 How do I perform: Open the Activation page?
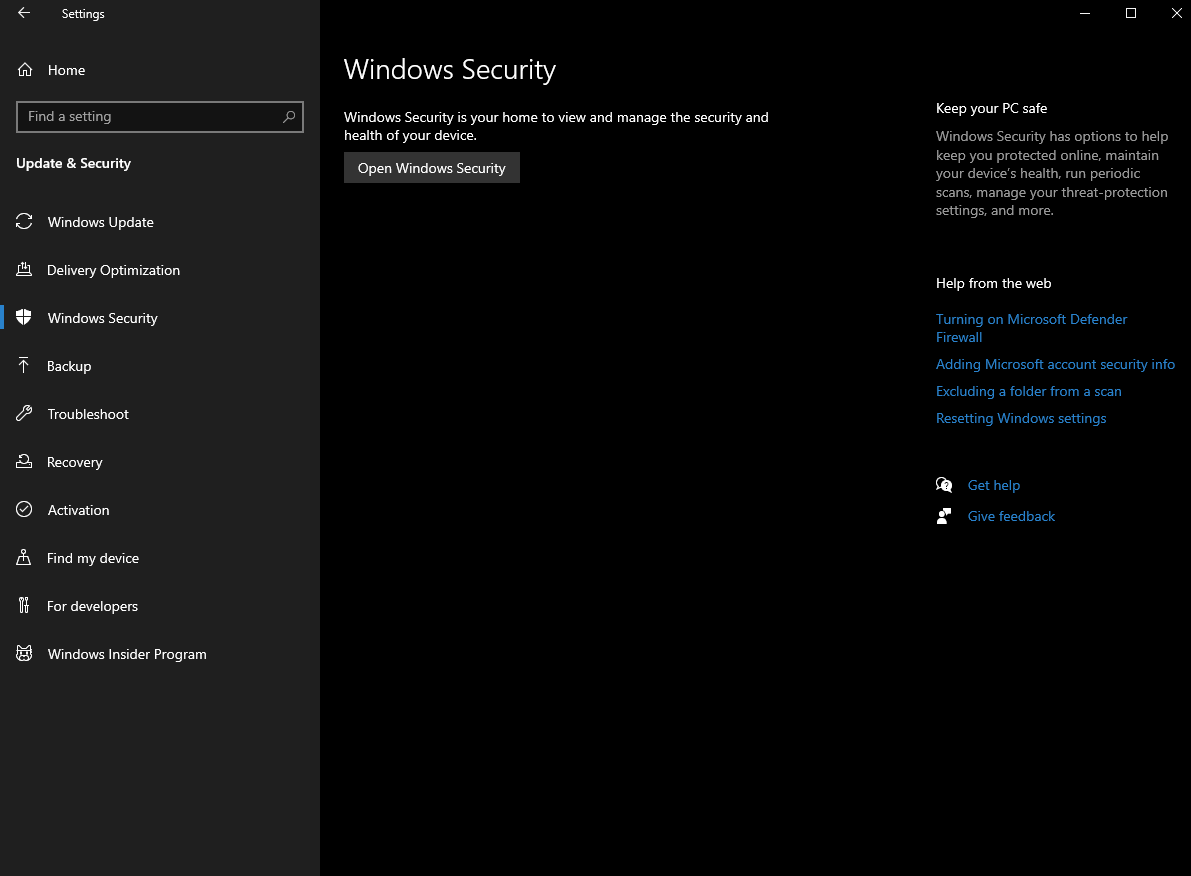coord(160,510)
